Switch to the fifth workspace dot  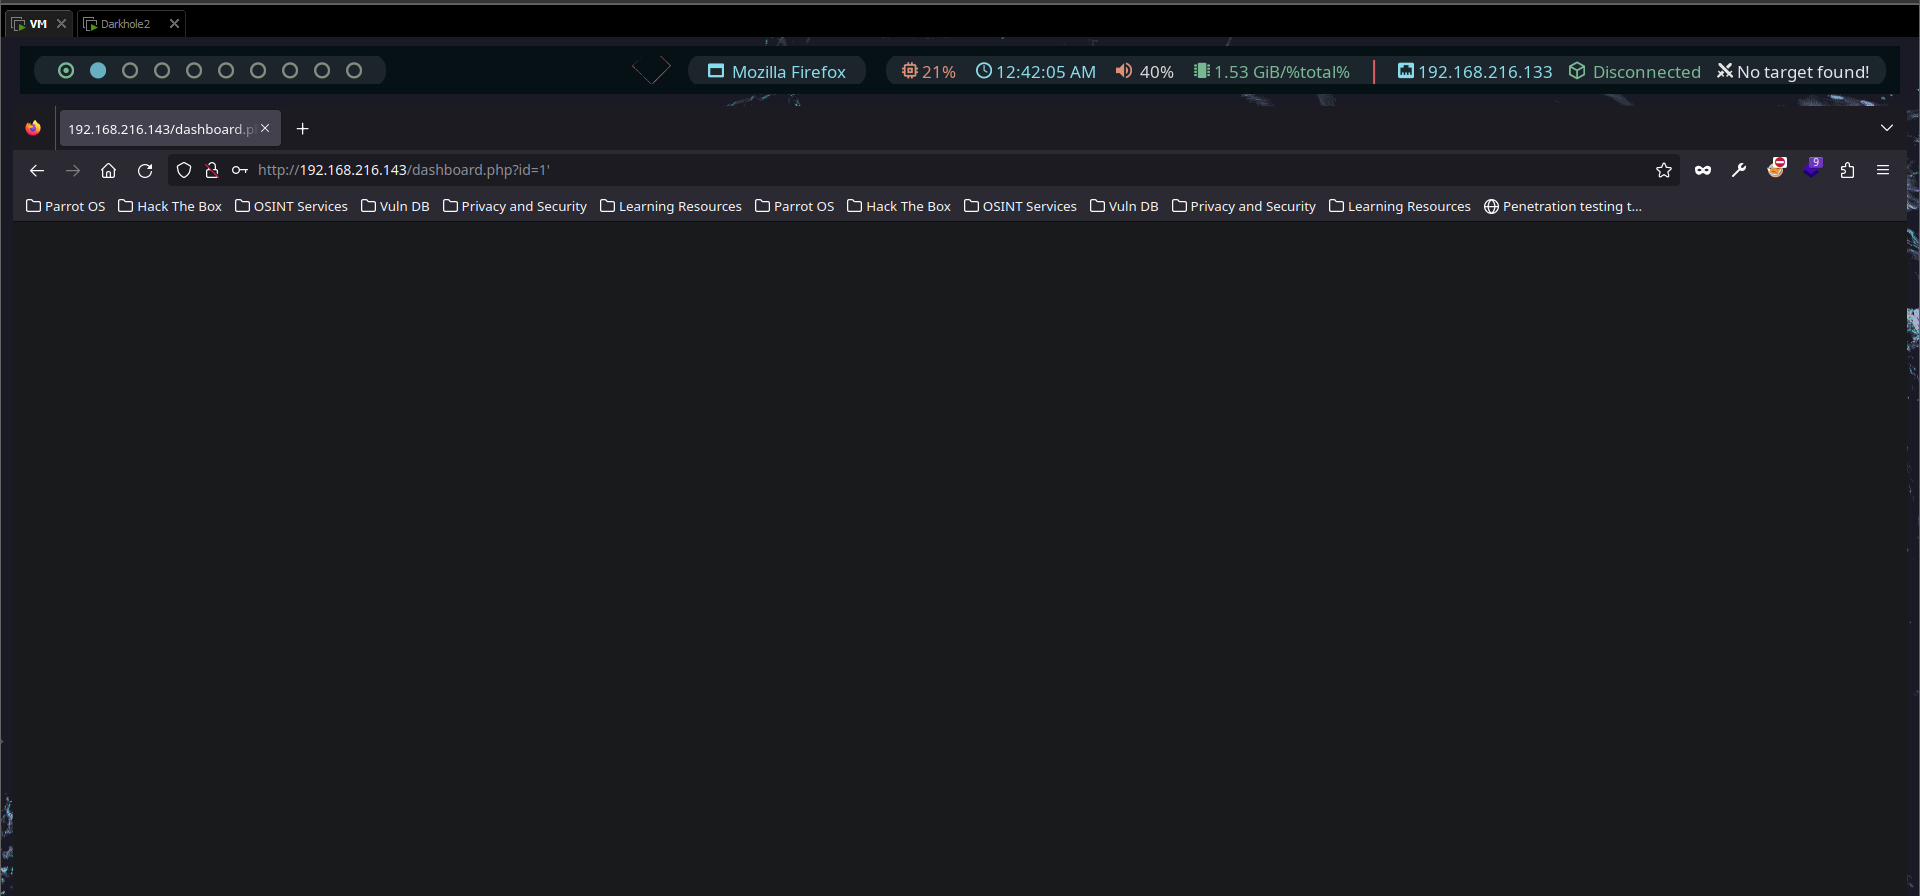tap(194, 70)
